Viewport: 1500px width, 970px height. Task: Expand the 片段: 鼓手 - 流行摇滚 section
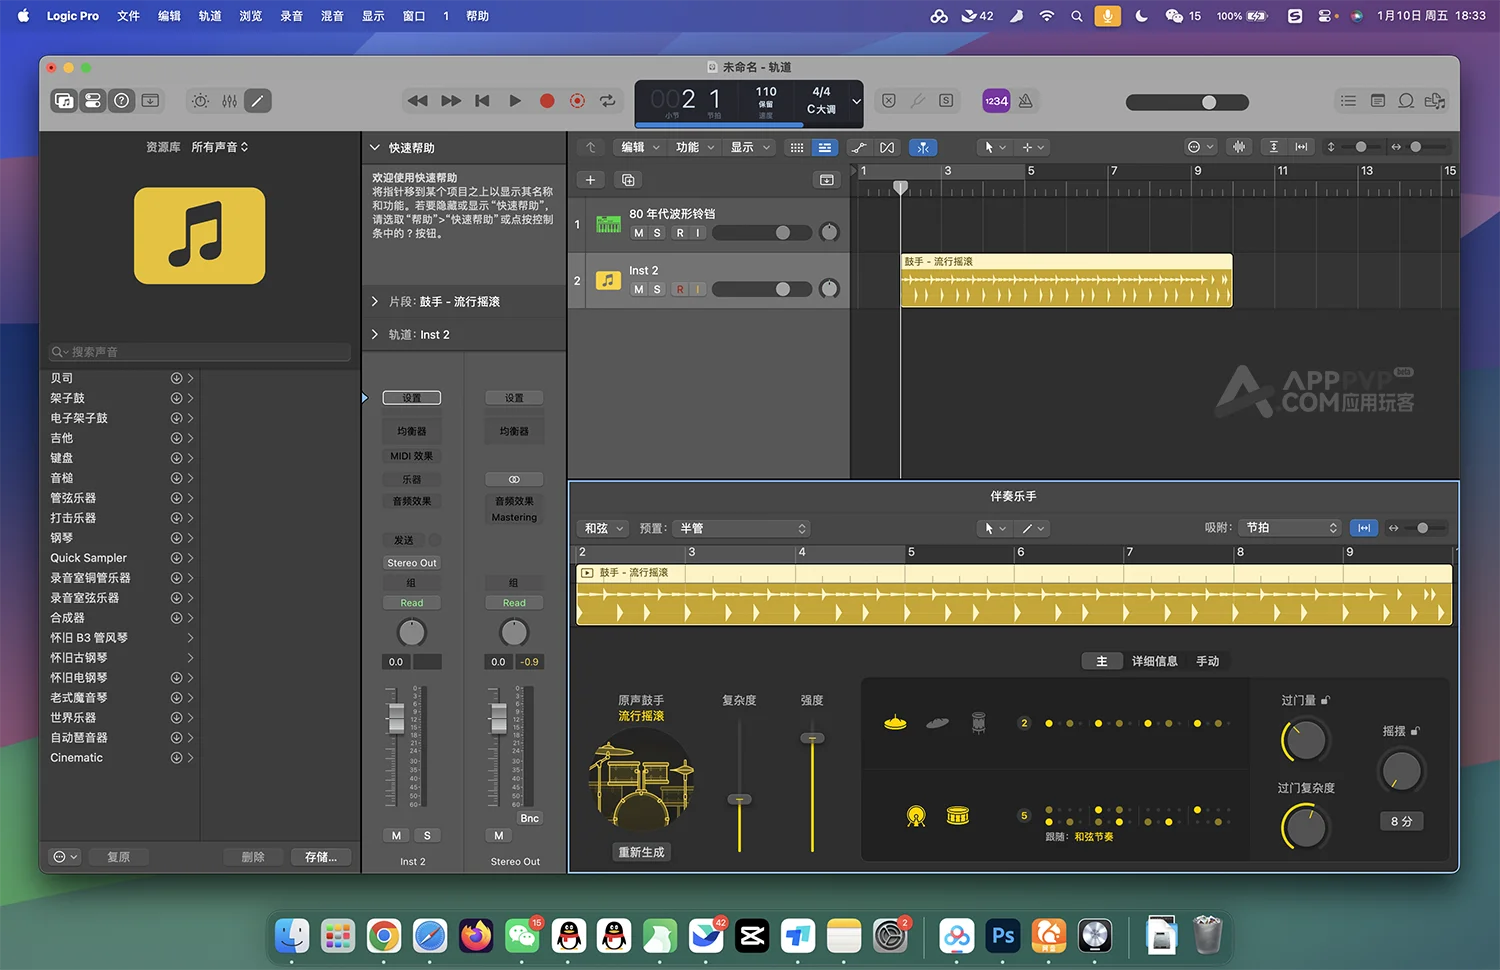(x=375, y=301)
